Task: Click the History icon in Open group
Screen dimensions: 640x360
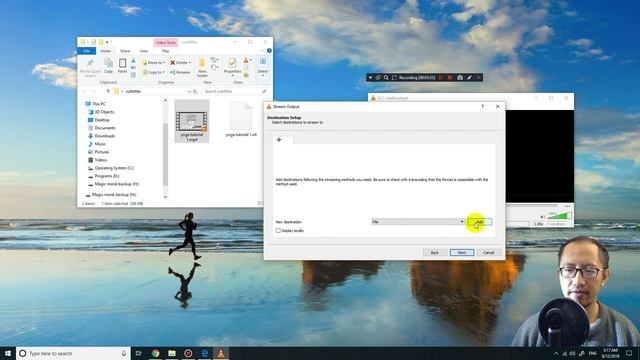Action: click(246, 75)
